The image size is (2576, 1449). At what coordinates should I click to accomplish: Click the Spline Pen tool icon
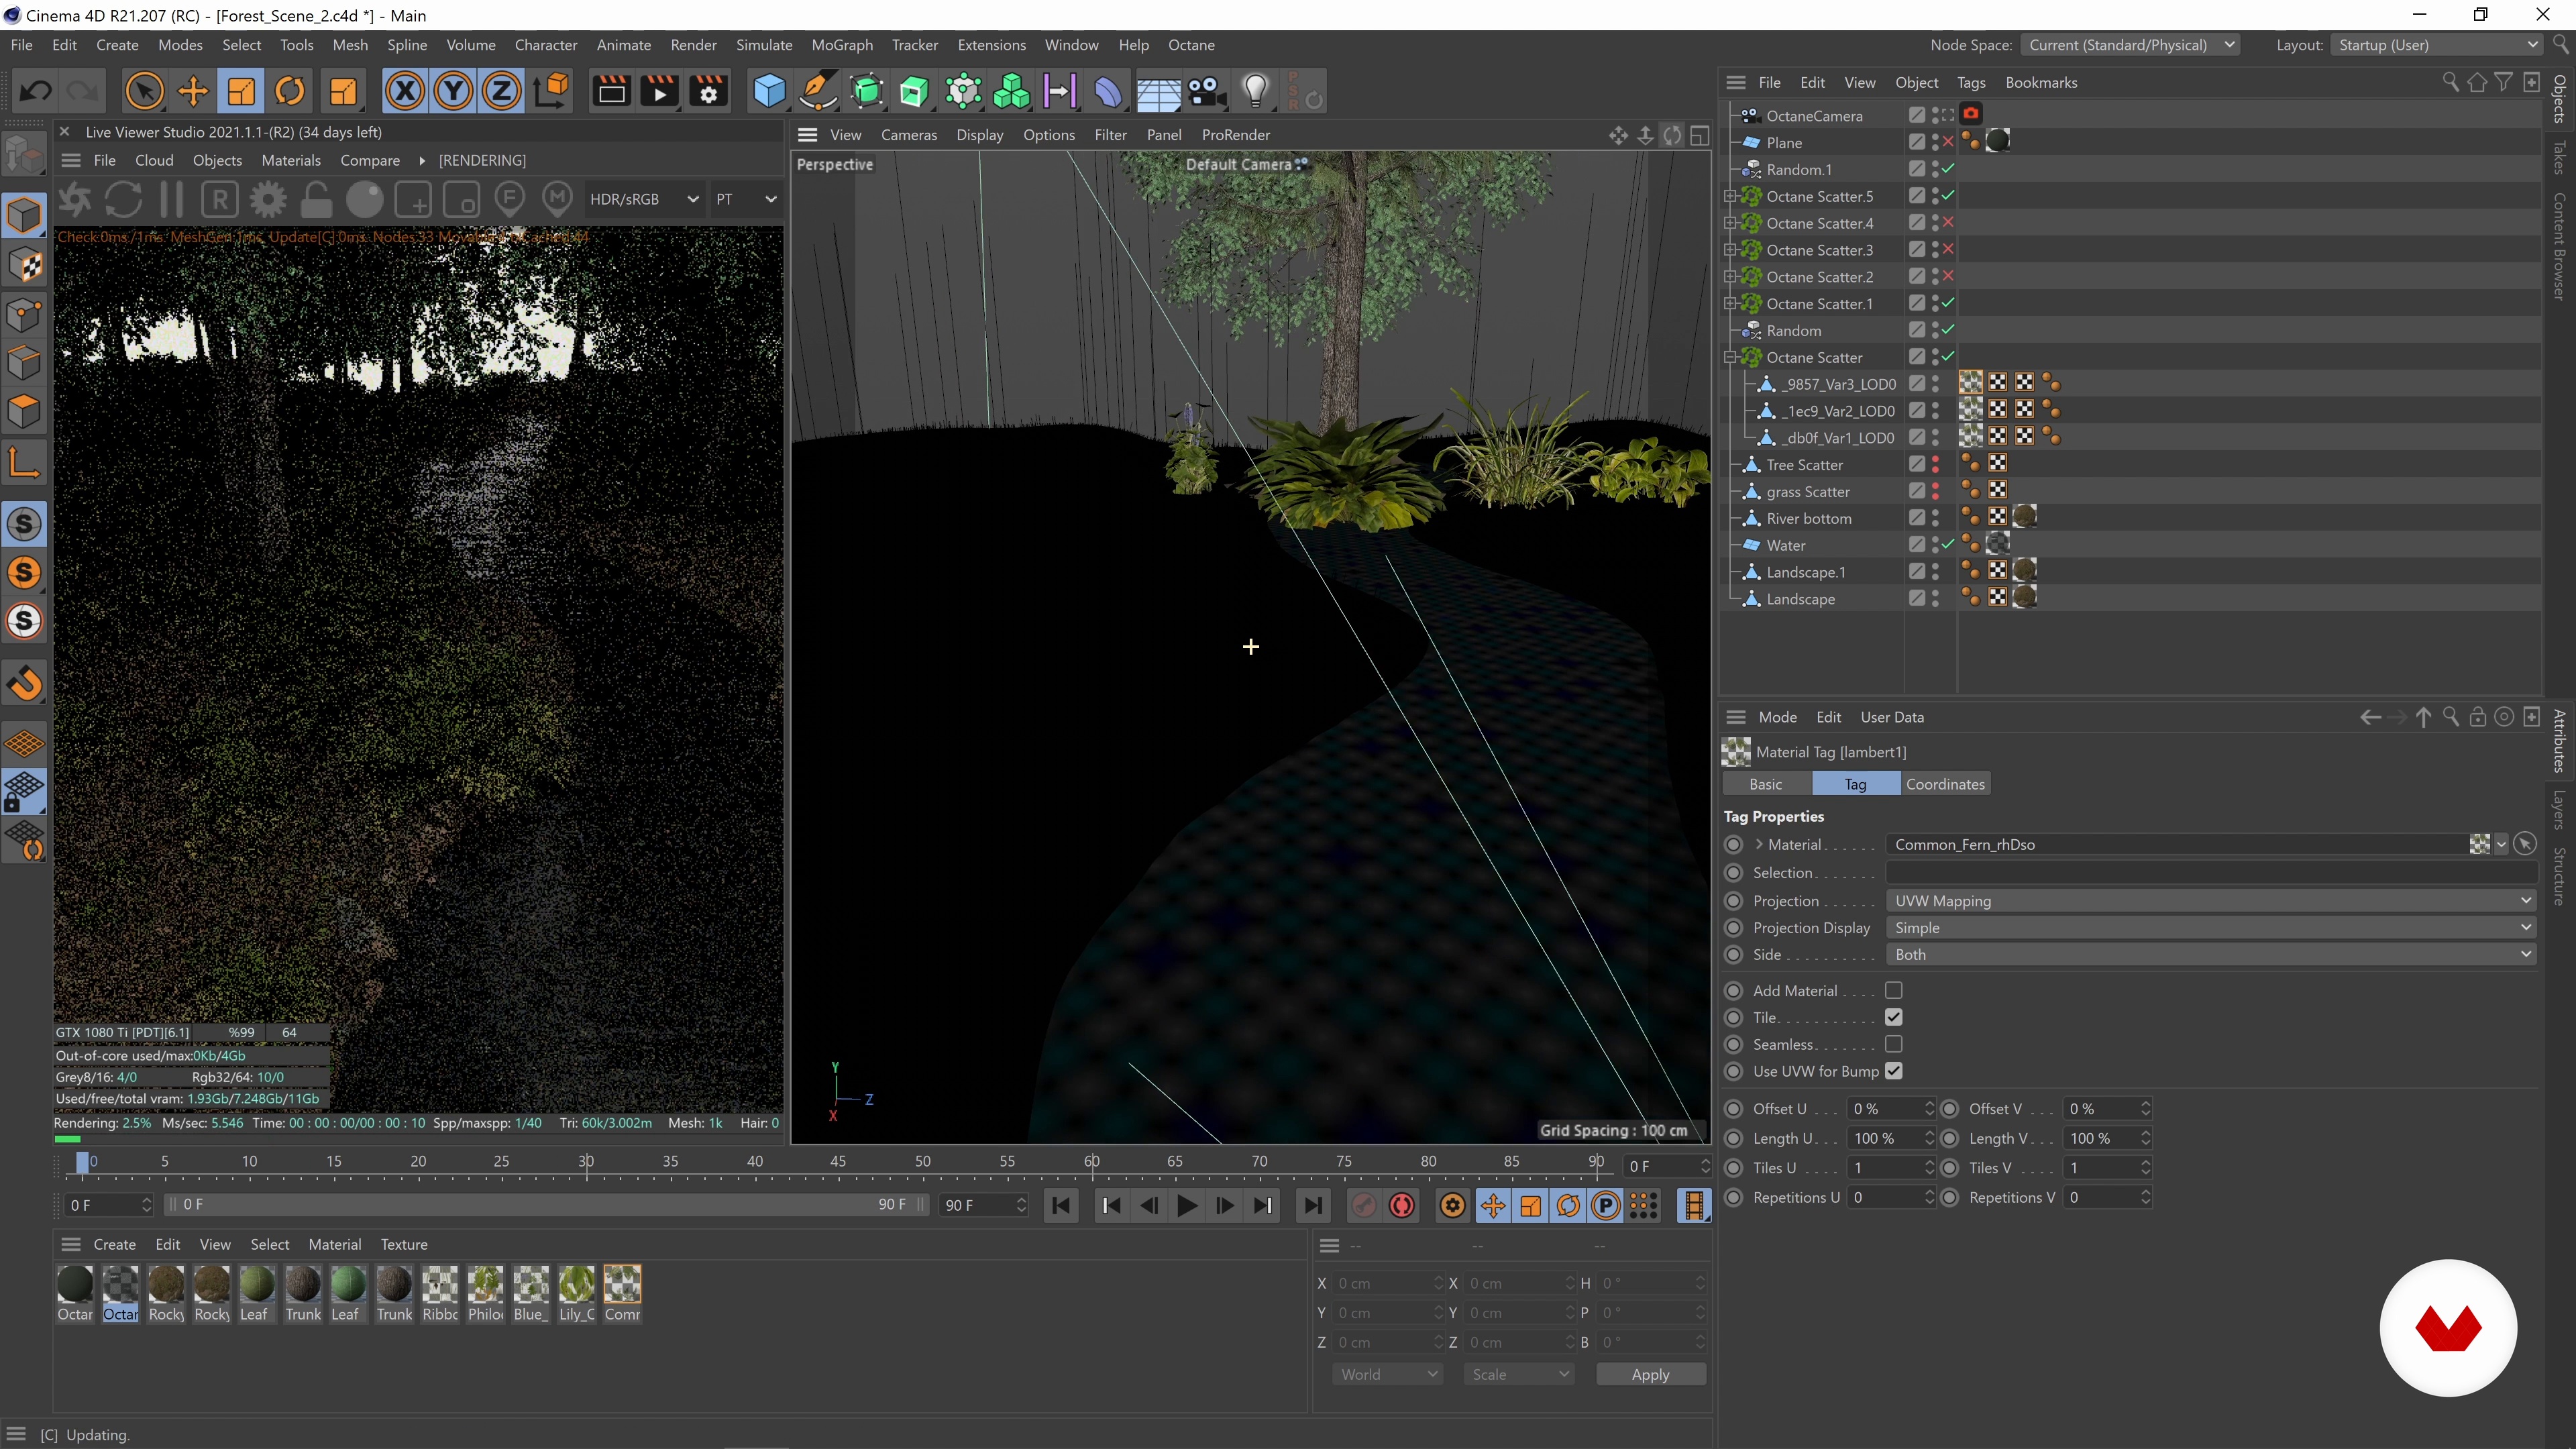click(x=818, y=92)
